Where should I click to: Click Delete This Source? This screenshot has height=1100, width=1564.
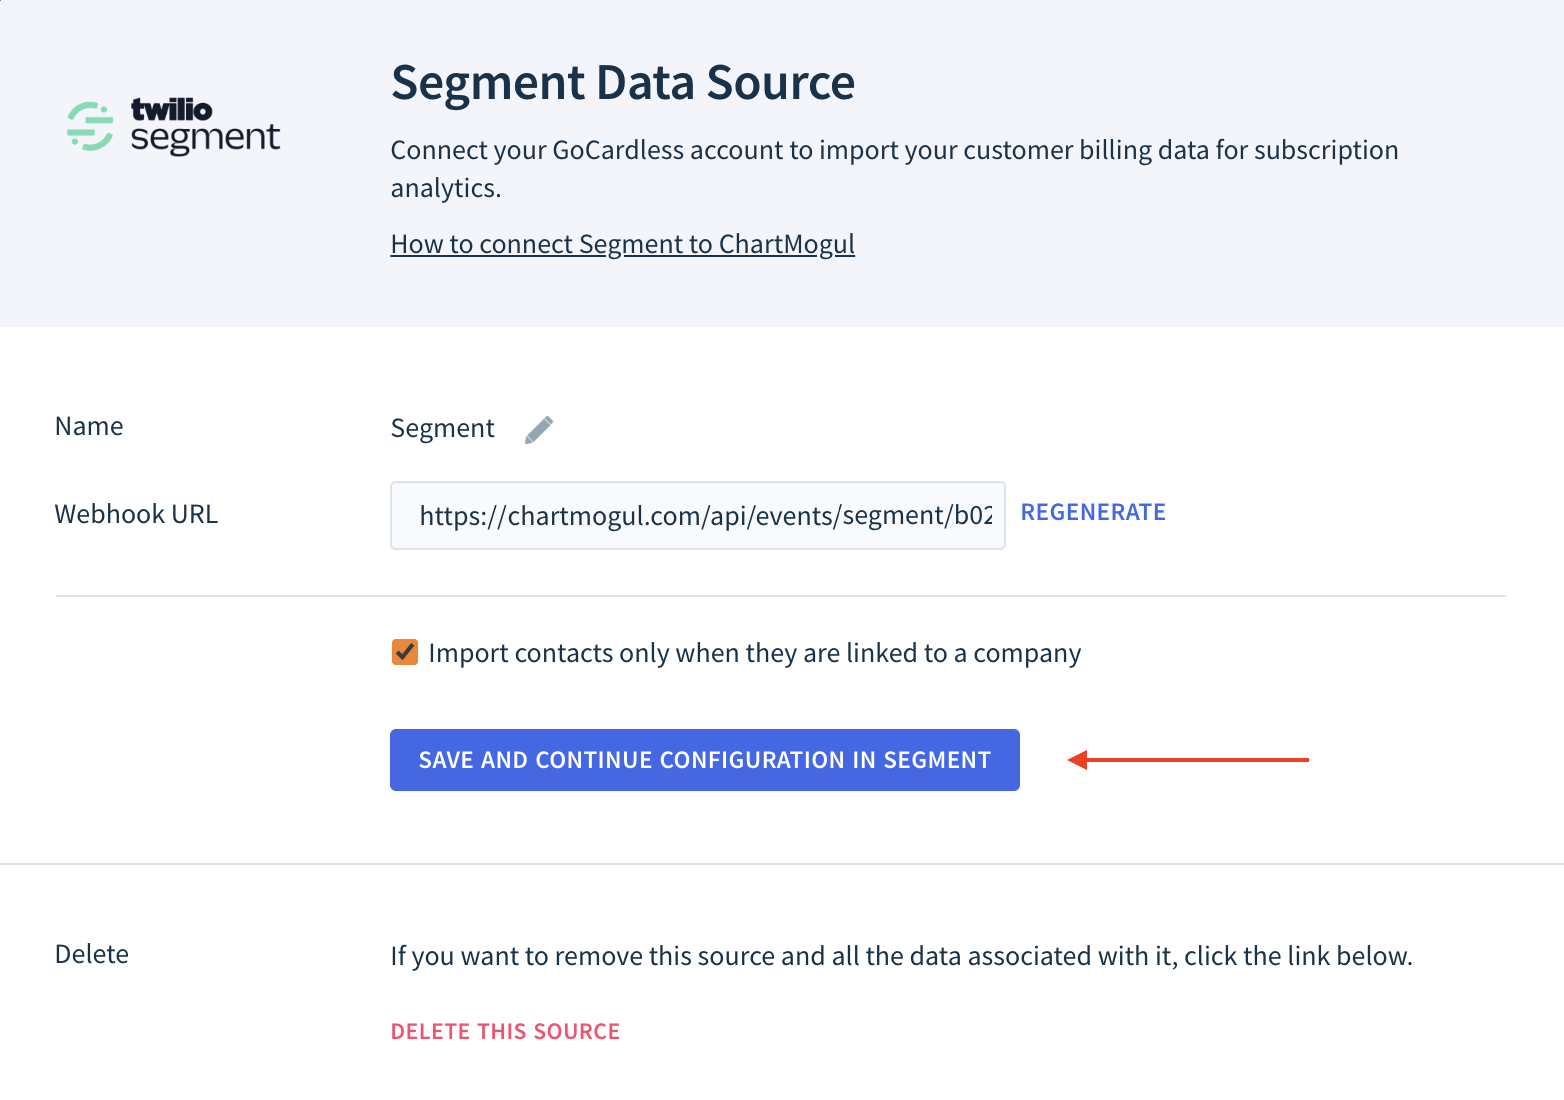[505, 1032]
